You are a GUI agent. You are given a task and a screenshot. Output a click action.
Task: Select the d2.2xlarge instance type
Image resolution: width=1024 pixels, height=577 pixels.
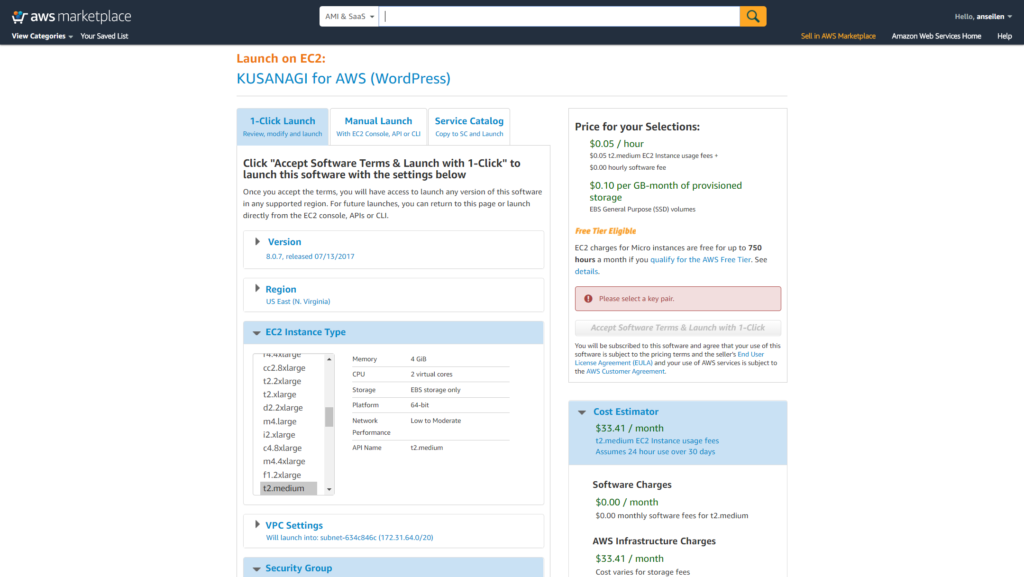283,407
